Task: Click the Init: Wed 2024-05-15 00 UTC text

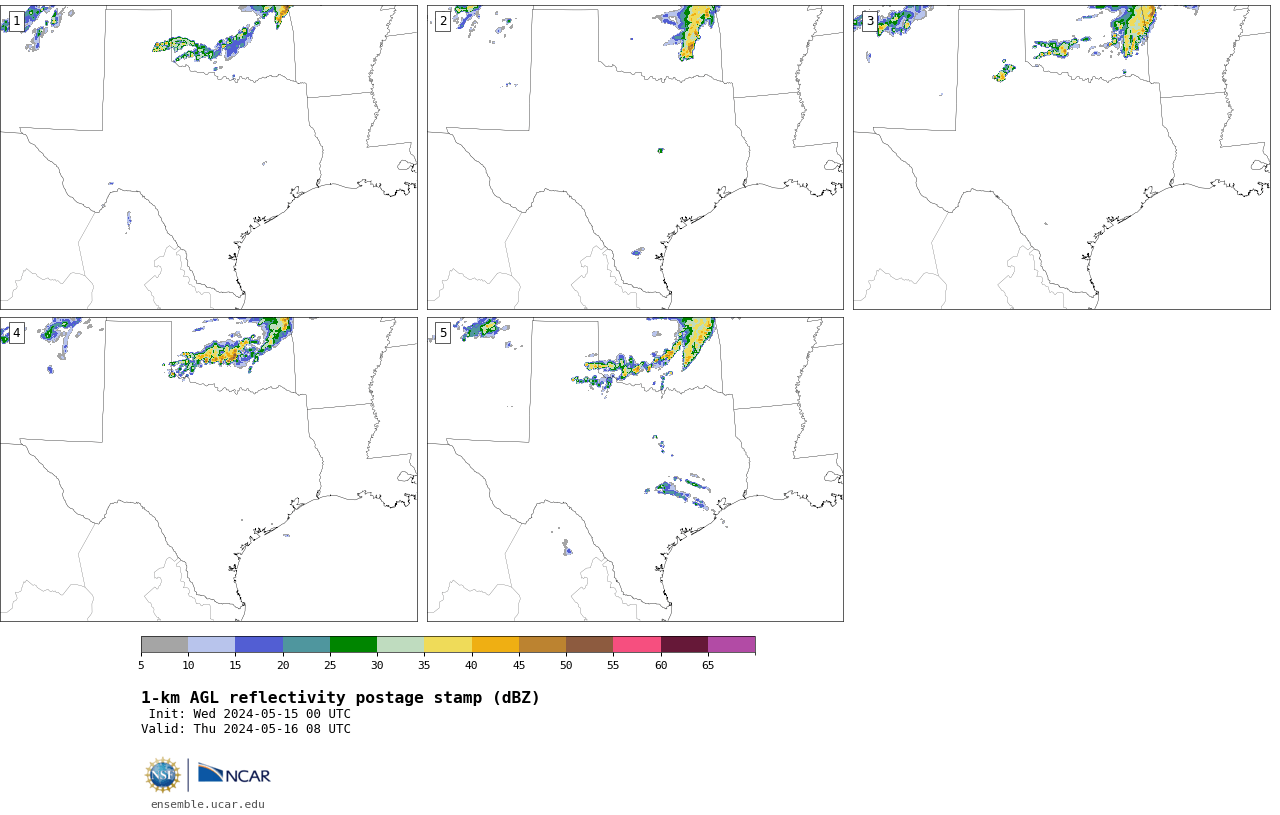Action: (x=250, y=714)
